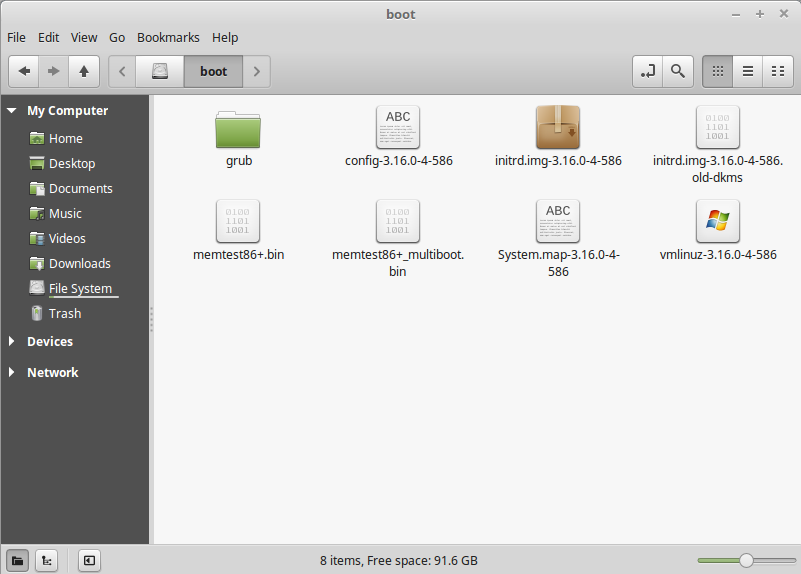Switch to icon view

pos(718,71)
